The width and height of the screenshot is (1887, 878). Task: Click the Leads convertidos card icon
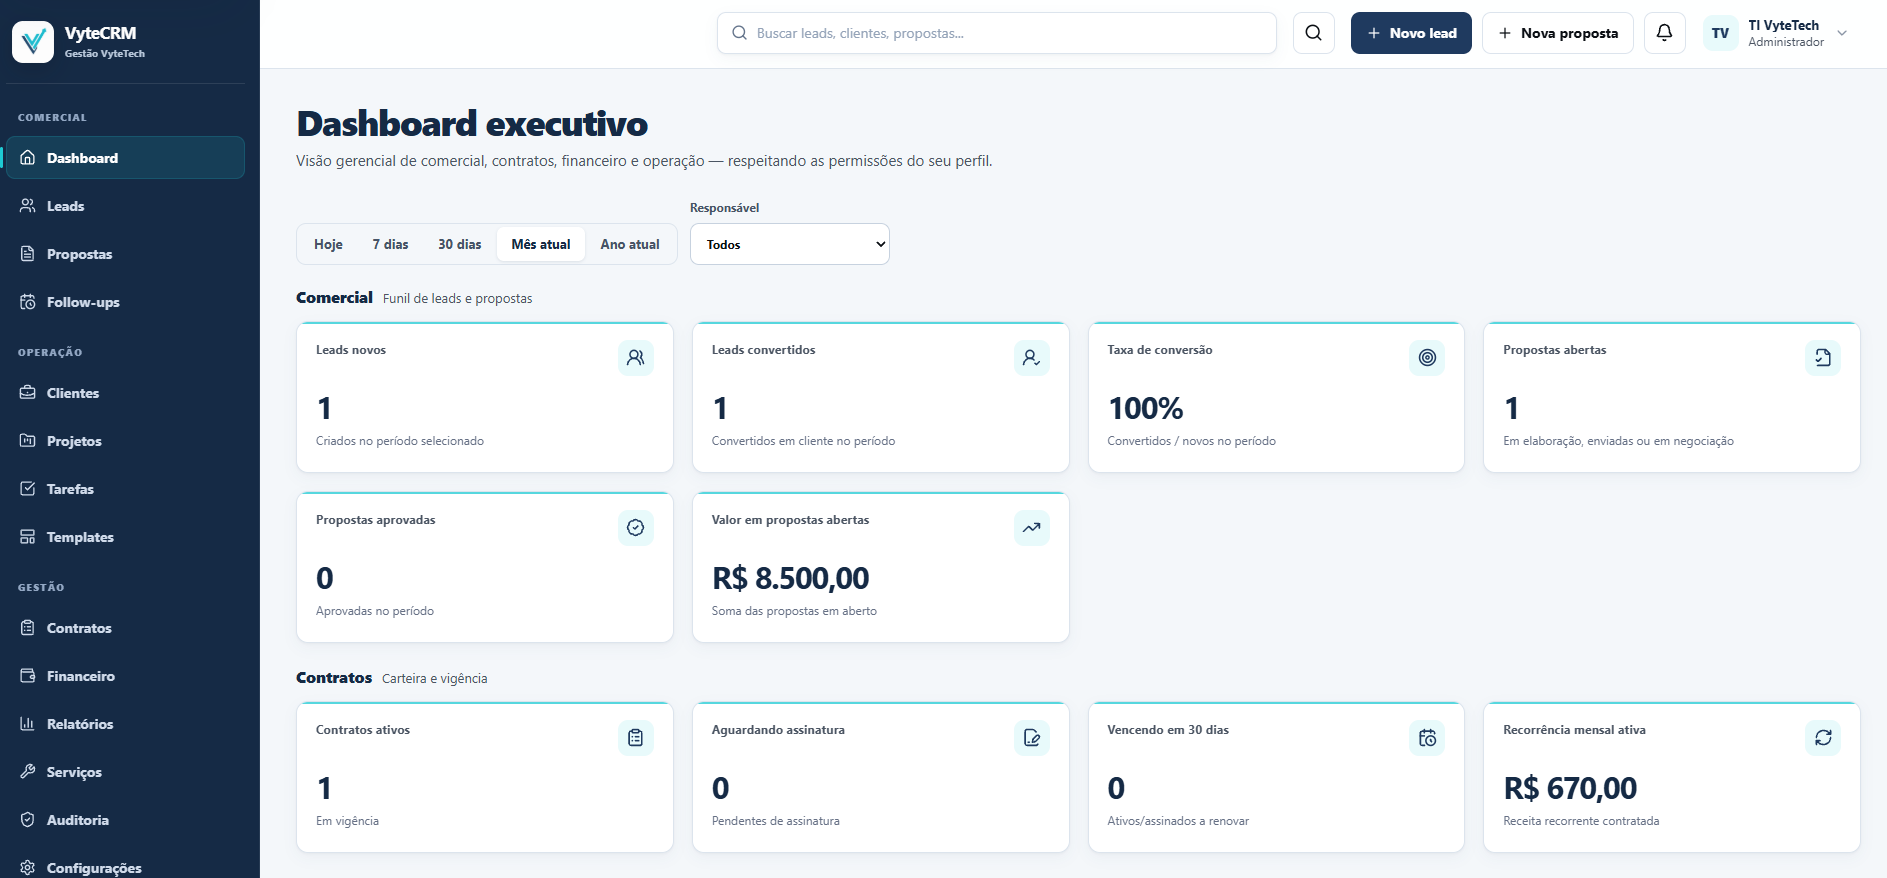pyautogui.click(x=1031, y=358)
